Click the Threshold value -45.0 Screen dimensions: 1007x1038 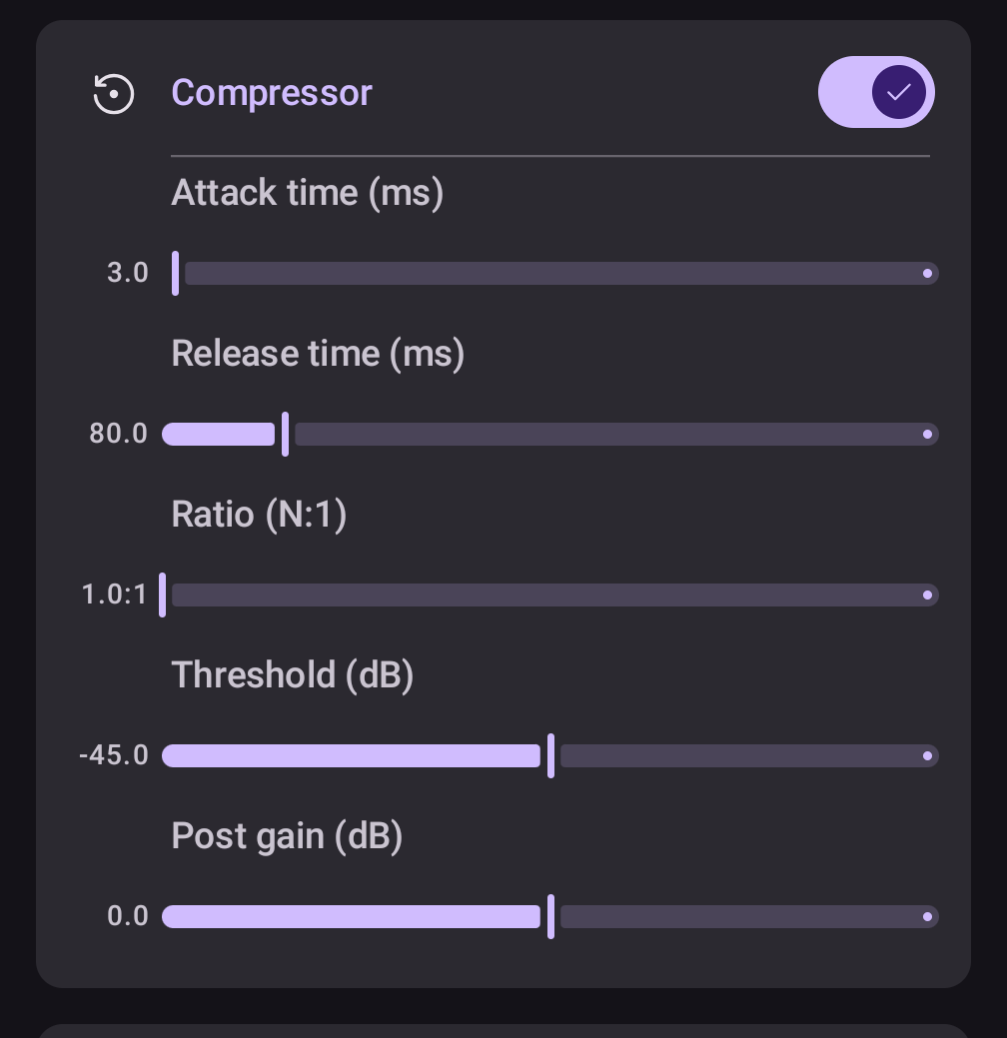click(x=113, y=756)
